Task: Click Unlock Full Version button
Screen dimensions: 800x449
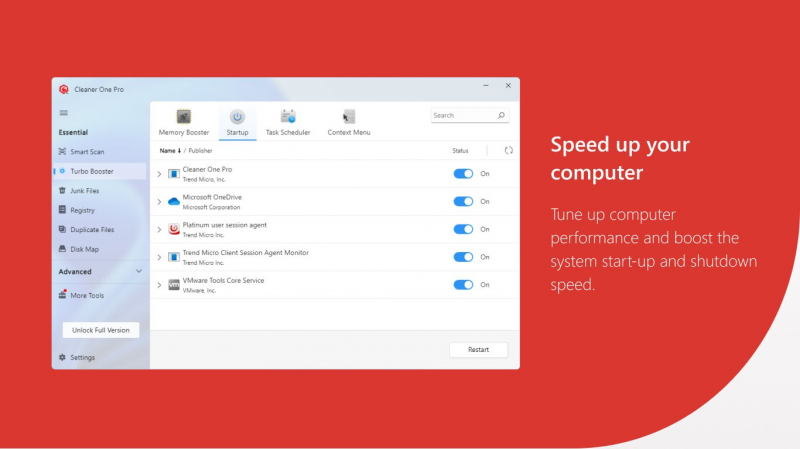Action: coord(101,330)
